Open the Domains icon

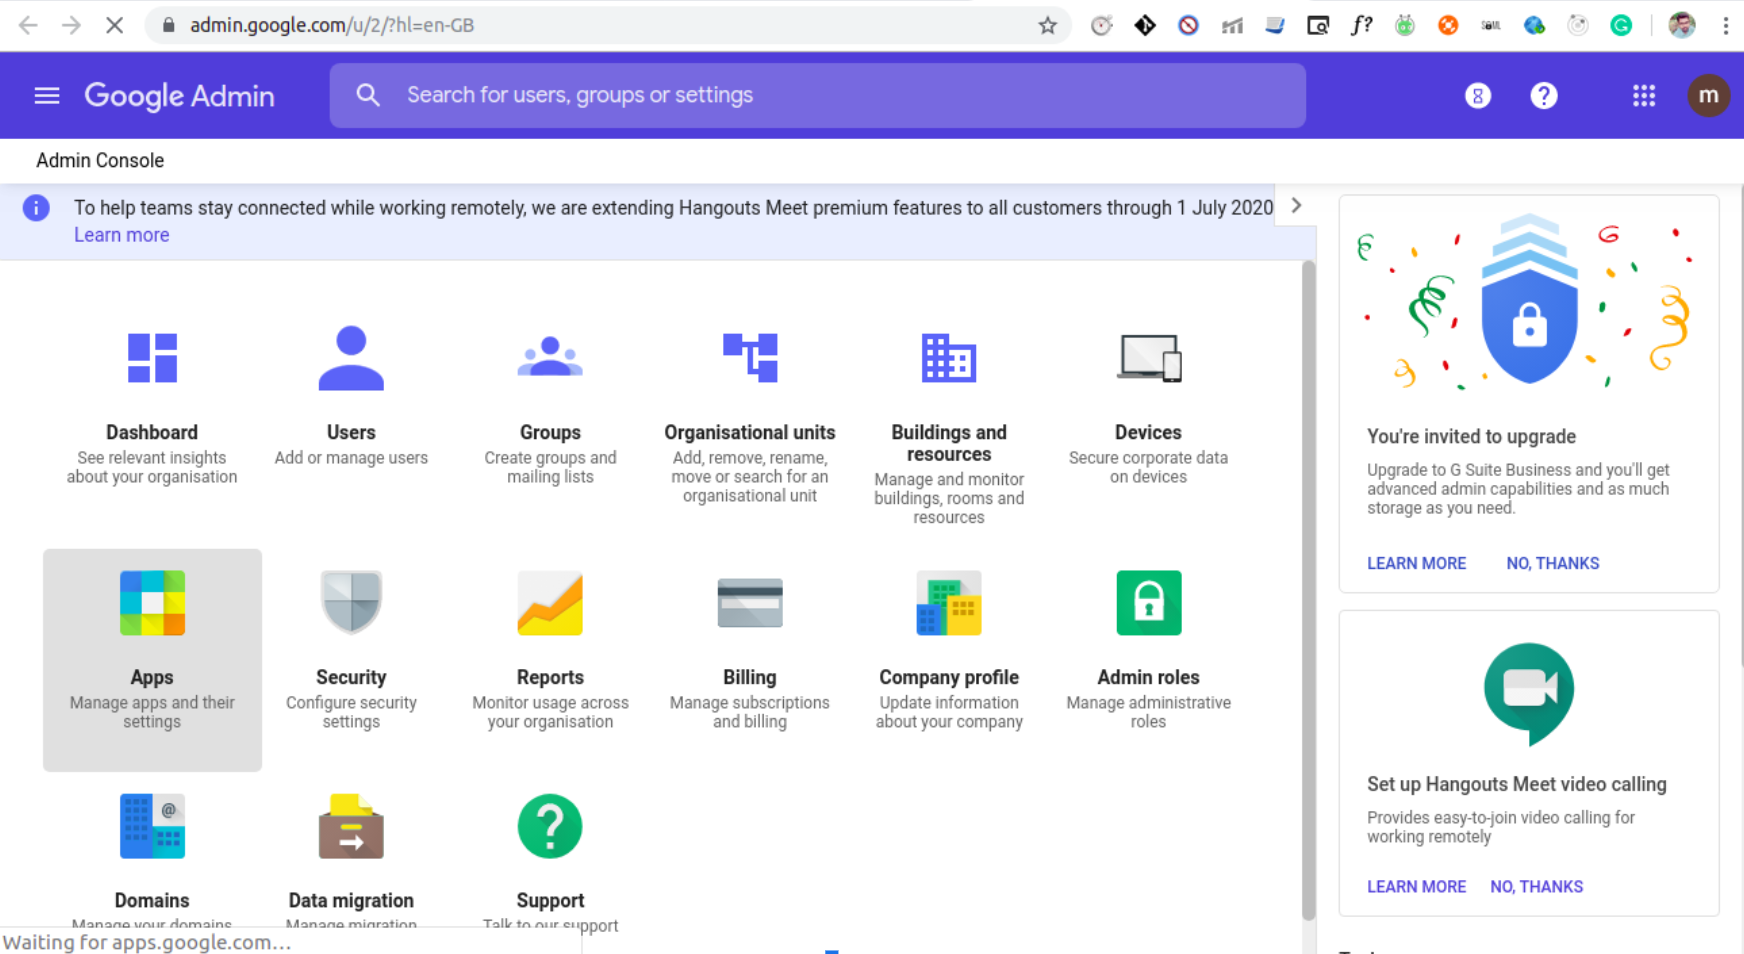click(x=152, y=826)
